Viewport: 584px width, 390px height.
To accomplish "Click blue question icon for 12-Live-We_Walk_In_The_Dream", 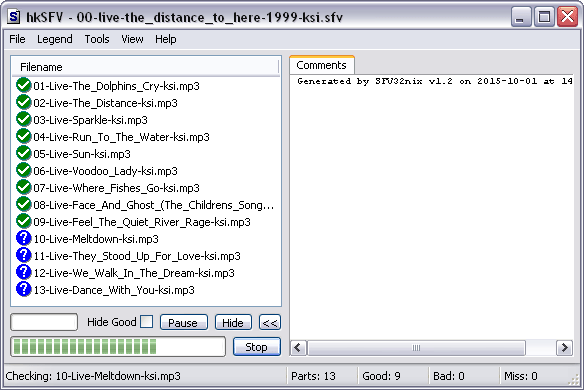I will click(23, 273).
